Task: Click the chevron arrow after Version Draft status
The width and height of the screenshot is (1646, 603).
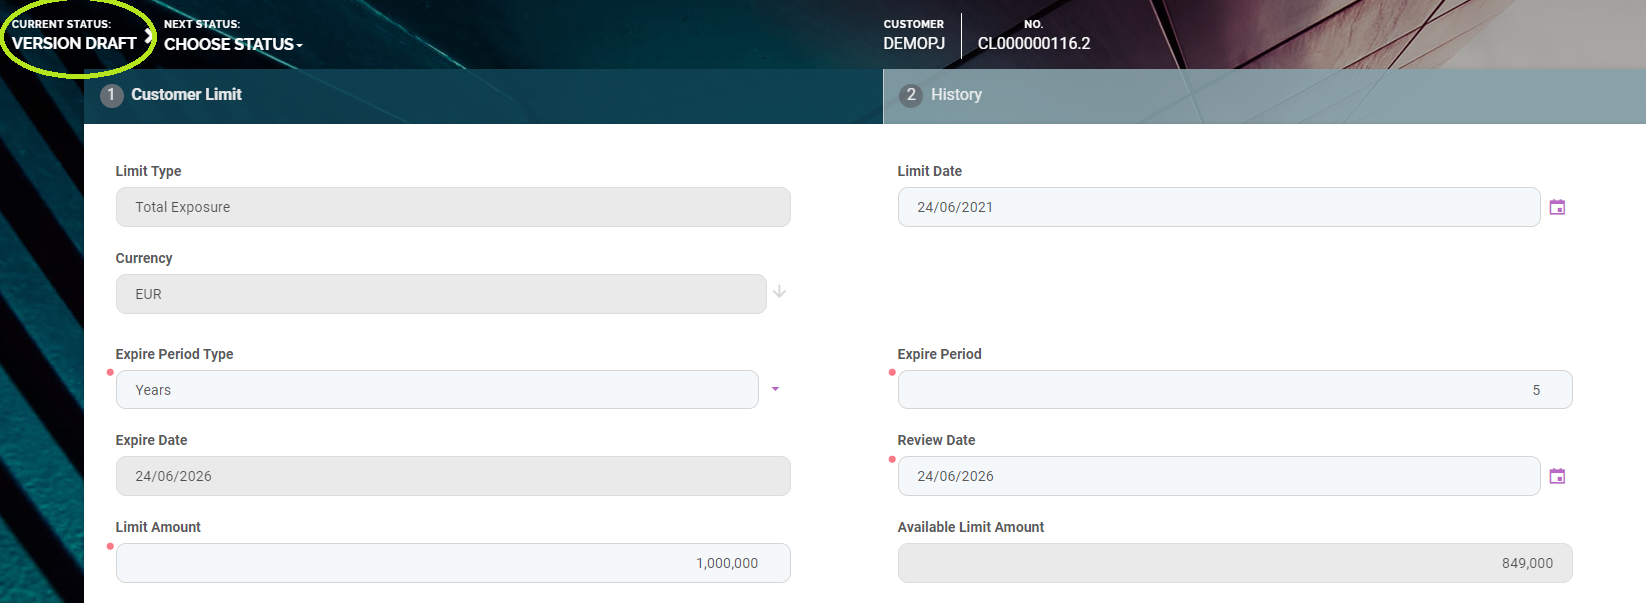Action: click(149, 36)
